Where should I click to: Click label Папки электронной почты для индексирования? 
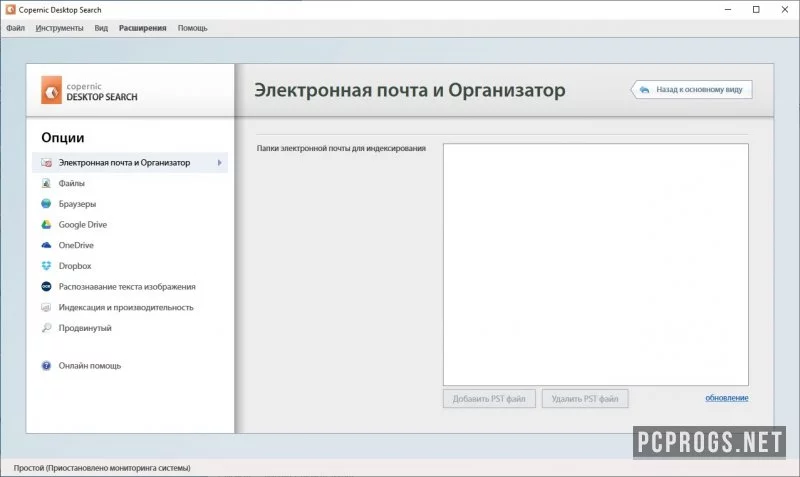coord(341,148)
